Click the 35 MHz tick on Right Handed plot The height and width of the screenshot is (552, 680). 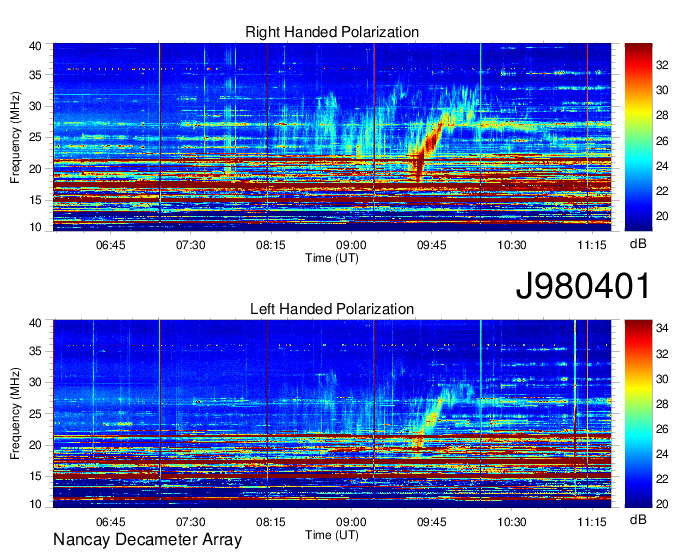35,75
